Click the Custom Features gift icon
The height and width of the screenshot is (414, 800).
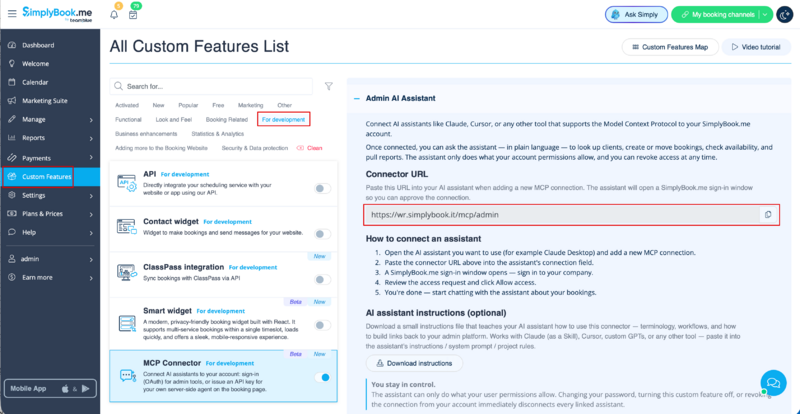pyautogui.click(x=12, y=177)
